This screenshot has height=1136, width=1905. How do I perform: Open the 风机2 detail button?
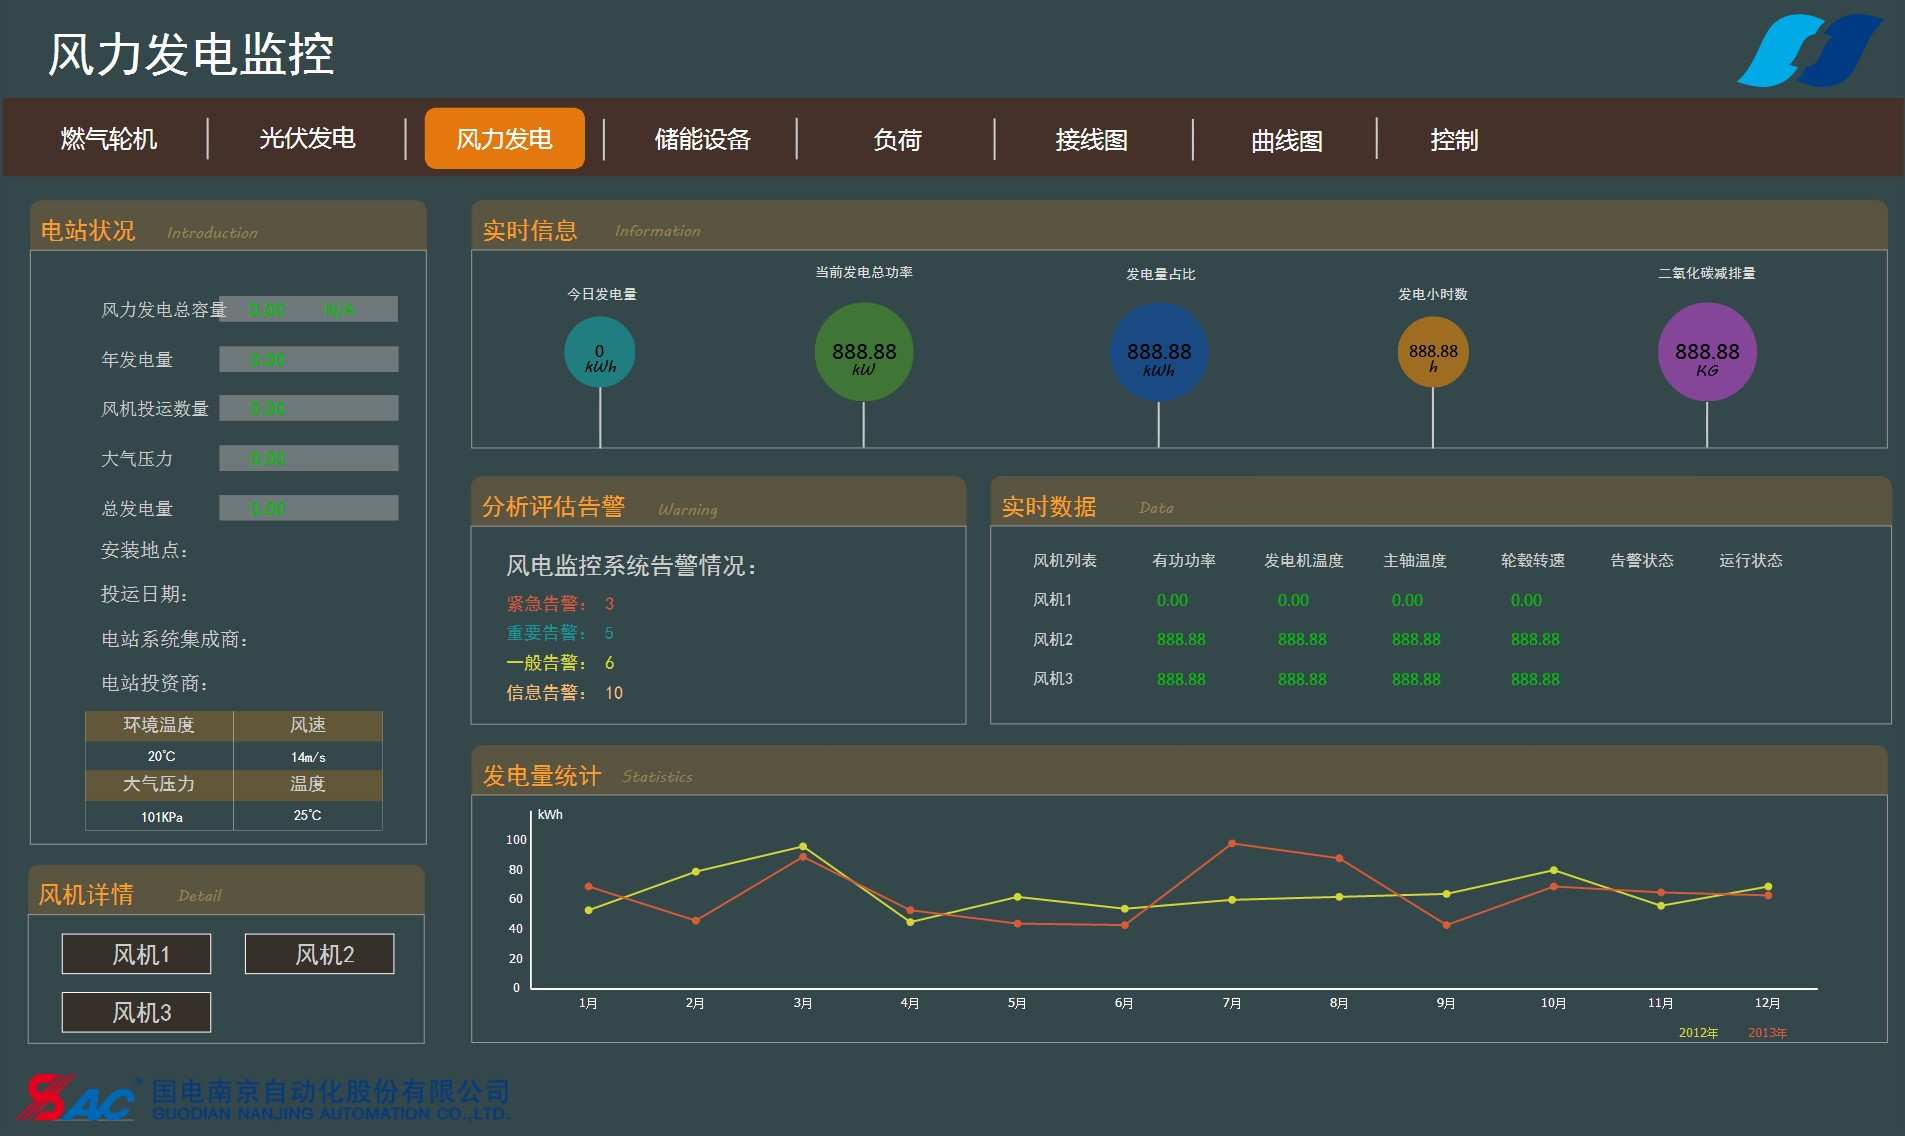point(320,954)
